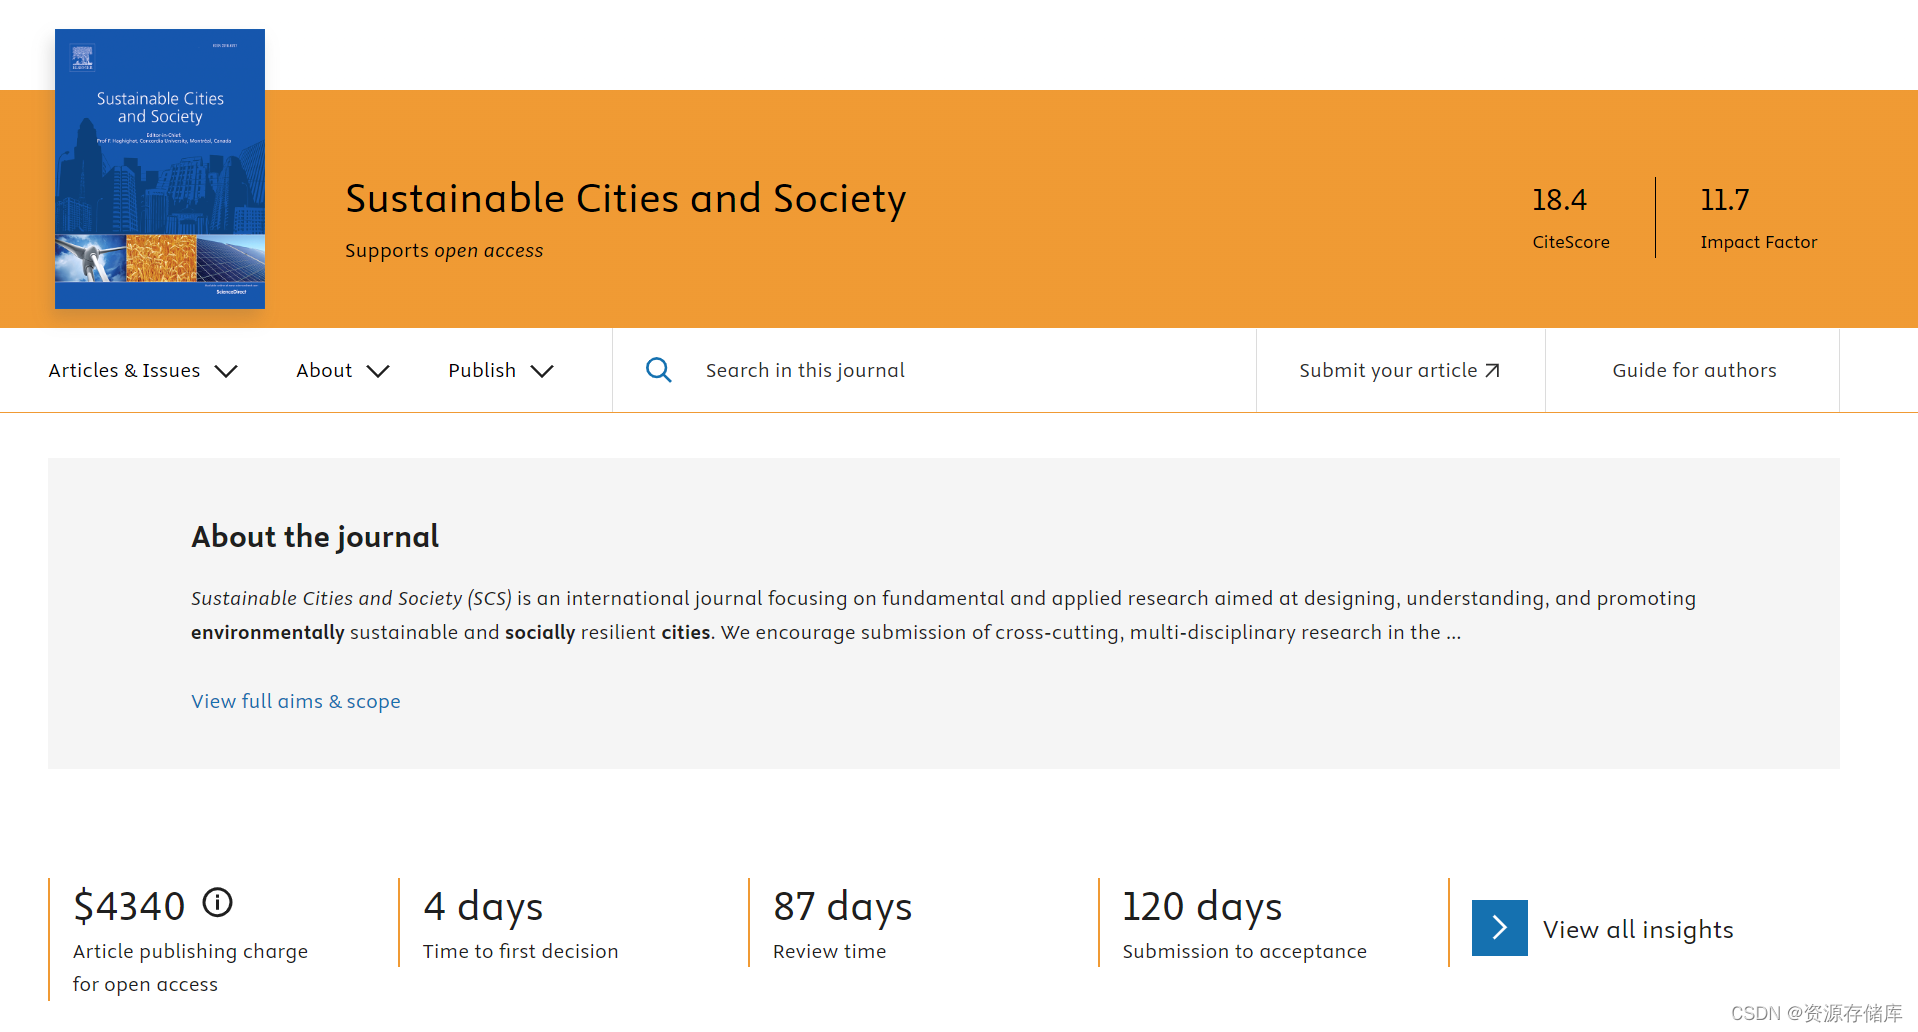Screen dimensions: 1918x1032
Task: Click View all insights link
Action: tap(1638, 929)
